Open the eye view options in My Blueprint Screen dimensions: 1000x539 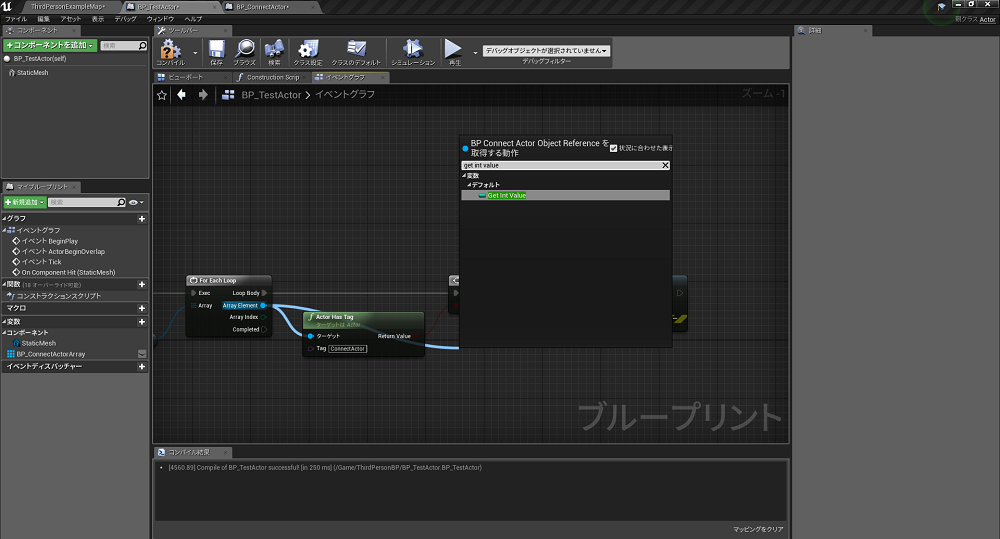[136, 202]
